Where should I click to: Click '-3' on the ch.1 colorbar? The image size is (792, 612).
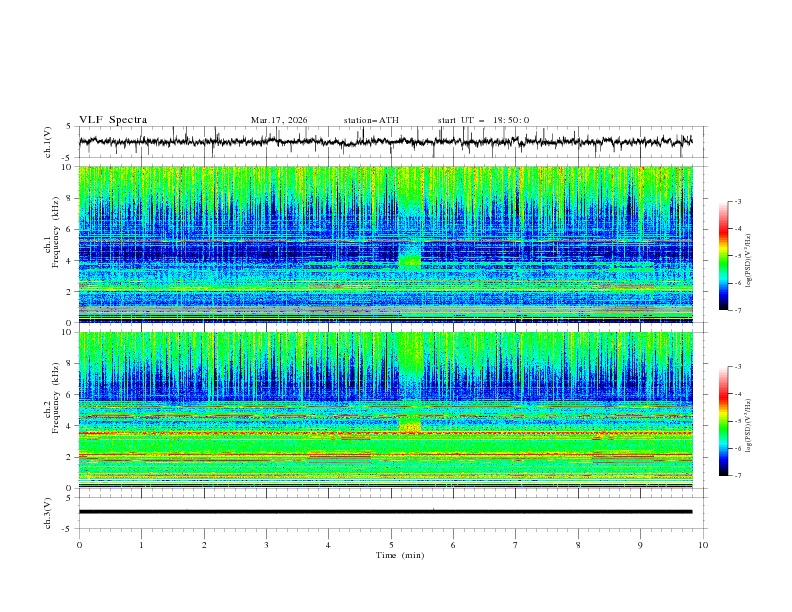tap(737, 201)
